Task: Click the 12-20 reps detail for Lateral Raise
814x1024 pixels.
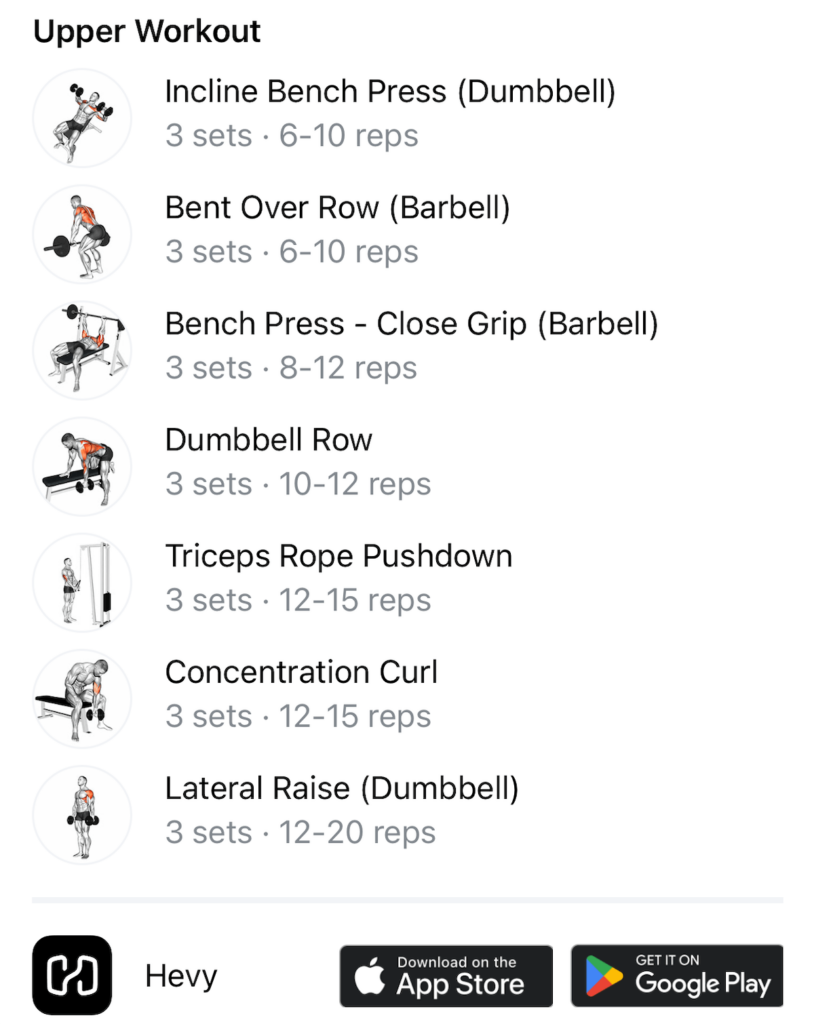Action: [357, 833]
